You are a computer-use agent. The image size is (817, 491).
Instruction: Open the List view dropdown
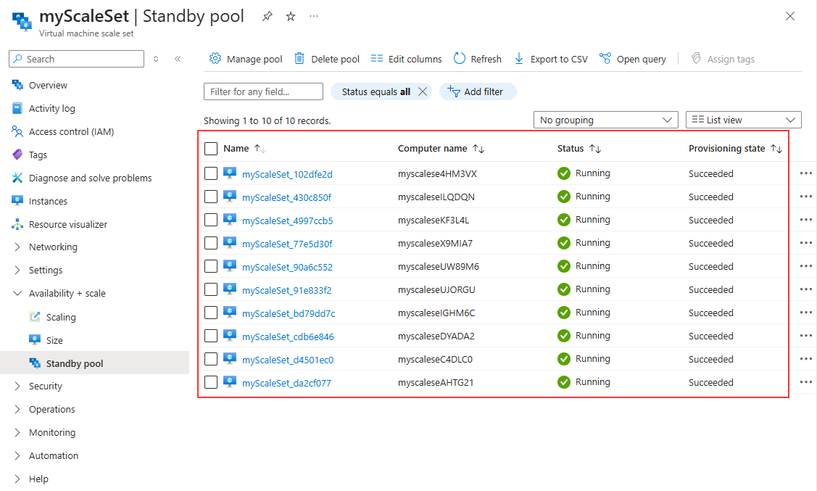(744, 120)
